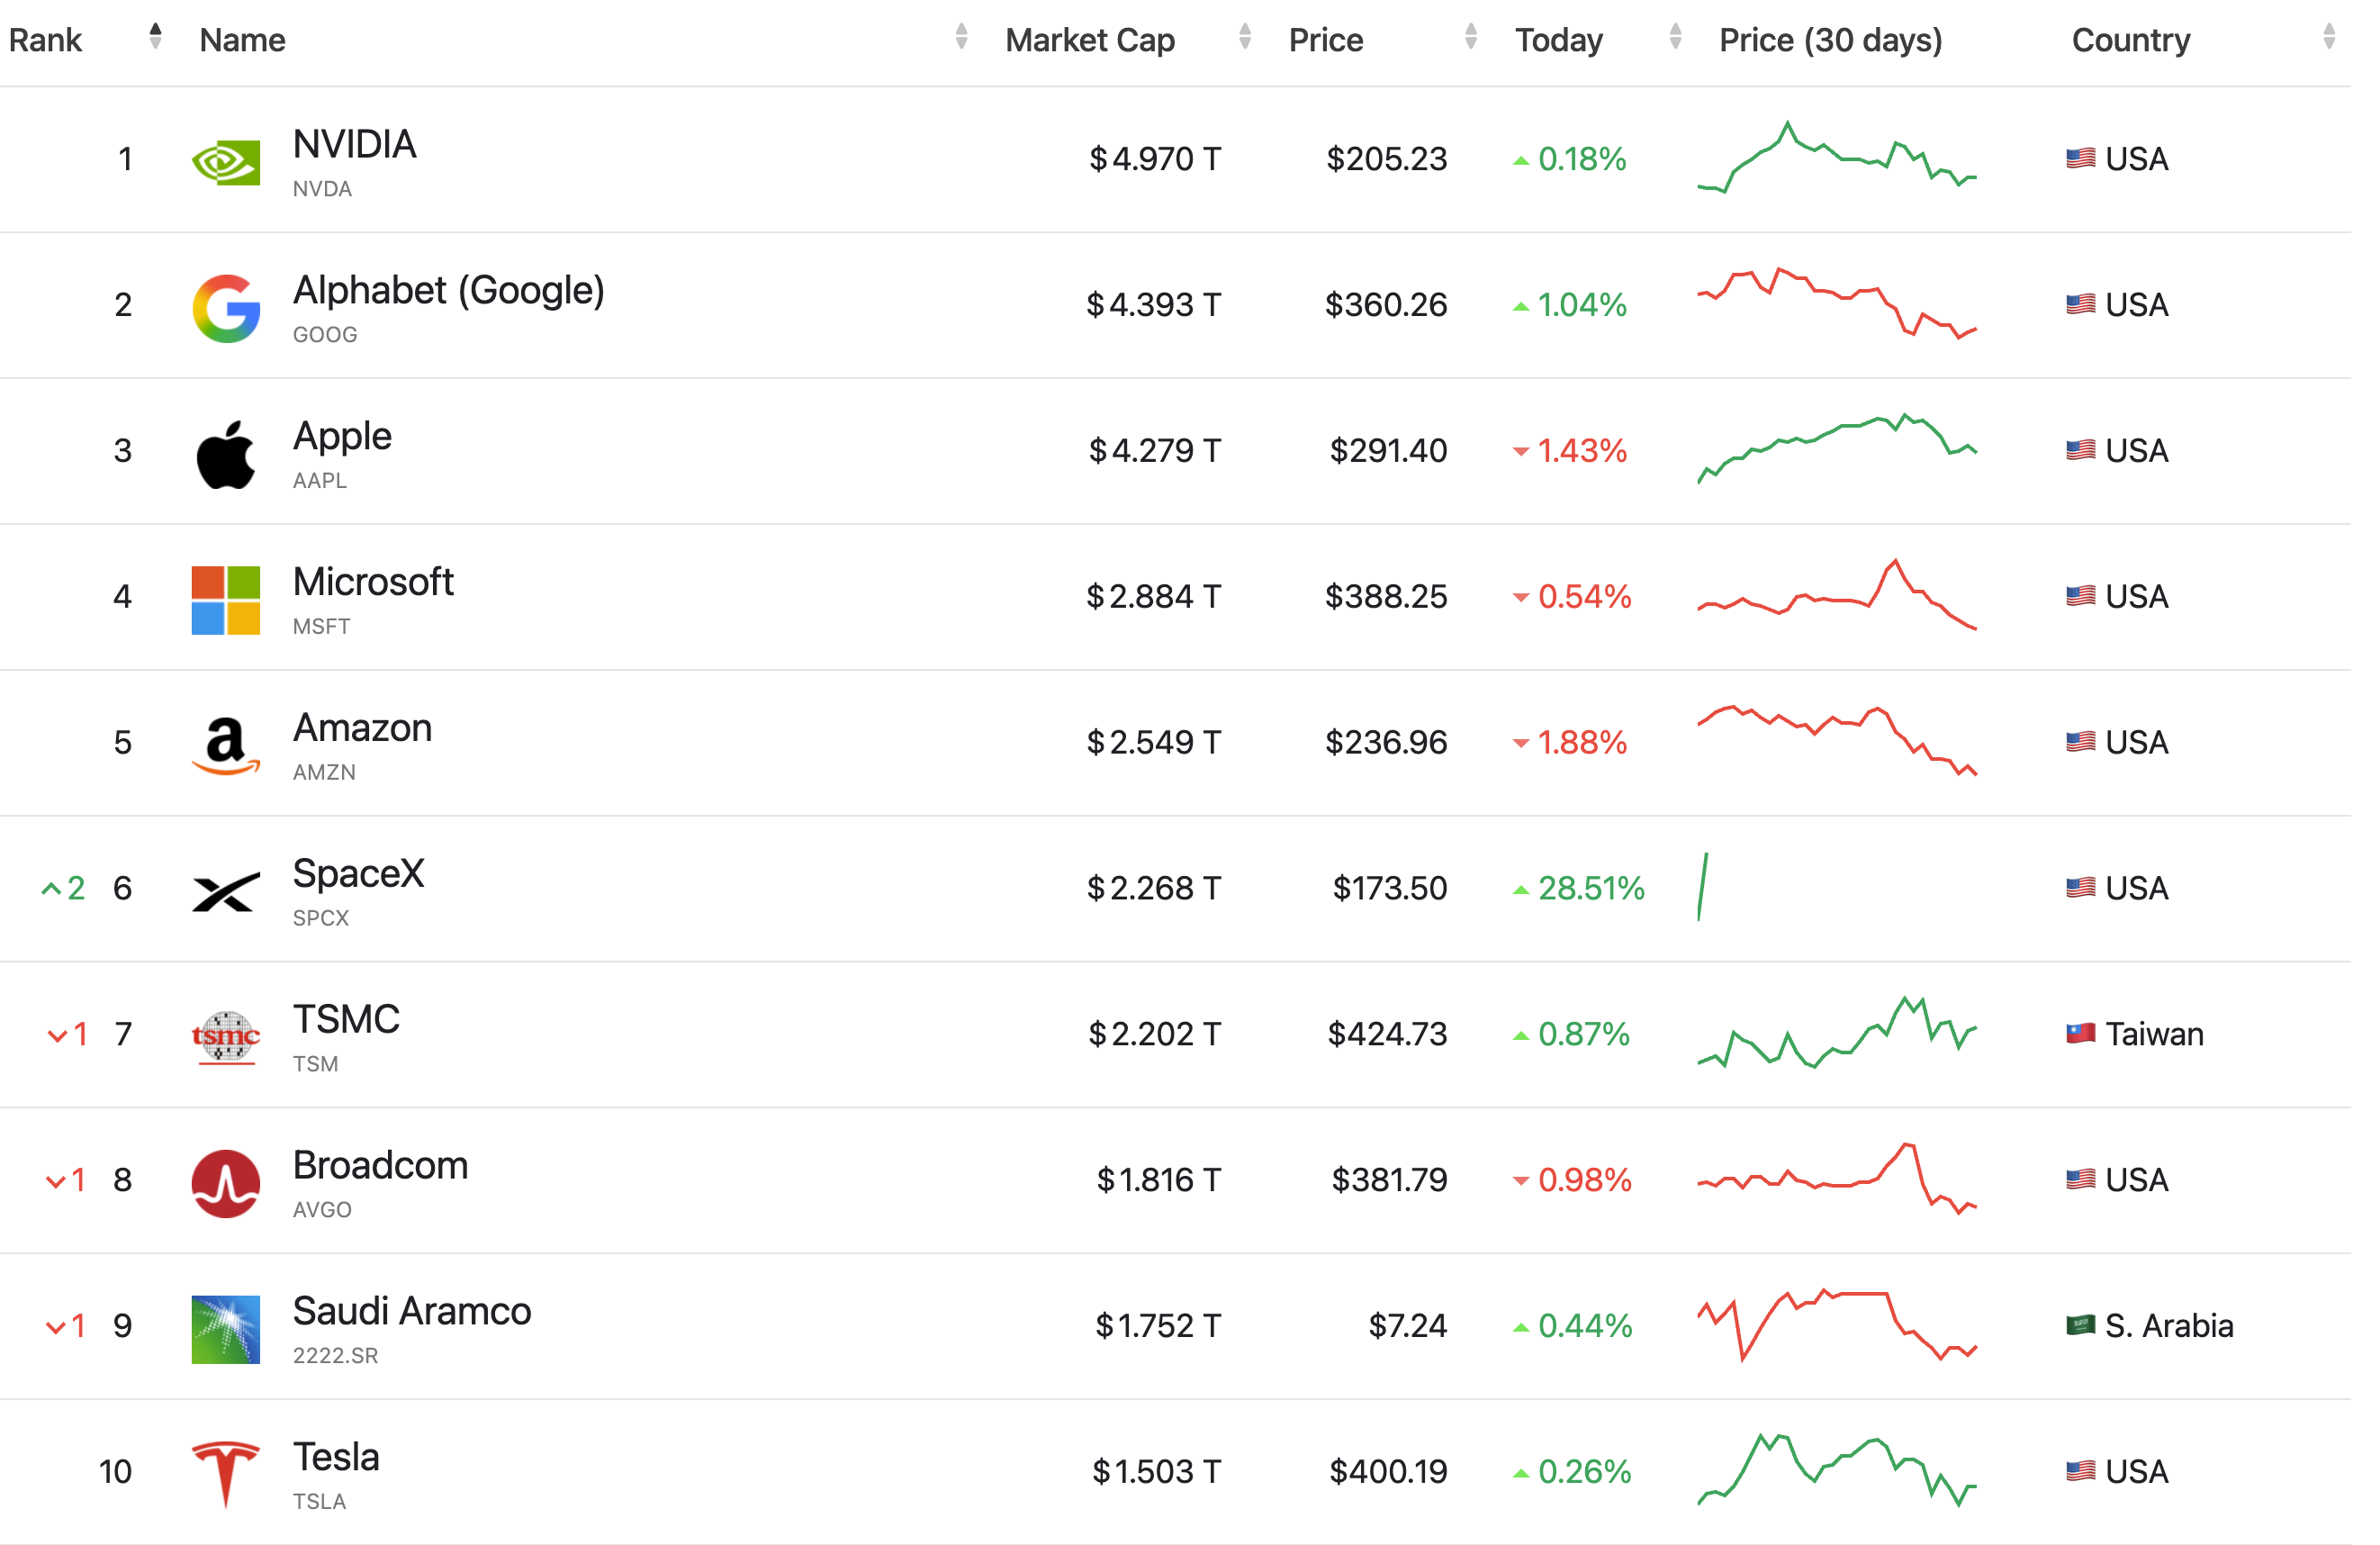
Task: Click the red down triangle beside 1.43%
Action: click(x=1521, y=452)
